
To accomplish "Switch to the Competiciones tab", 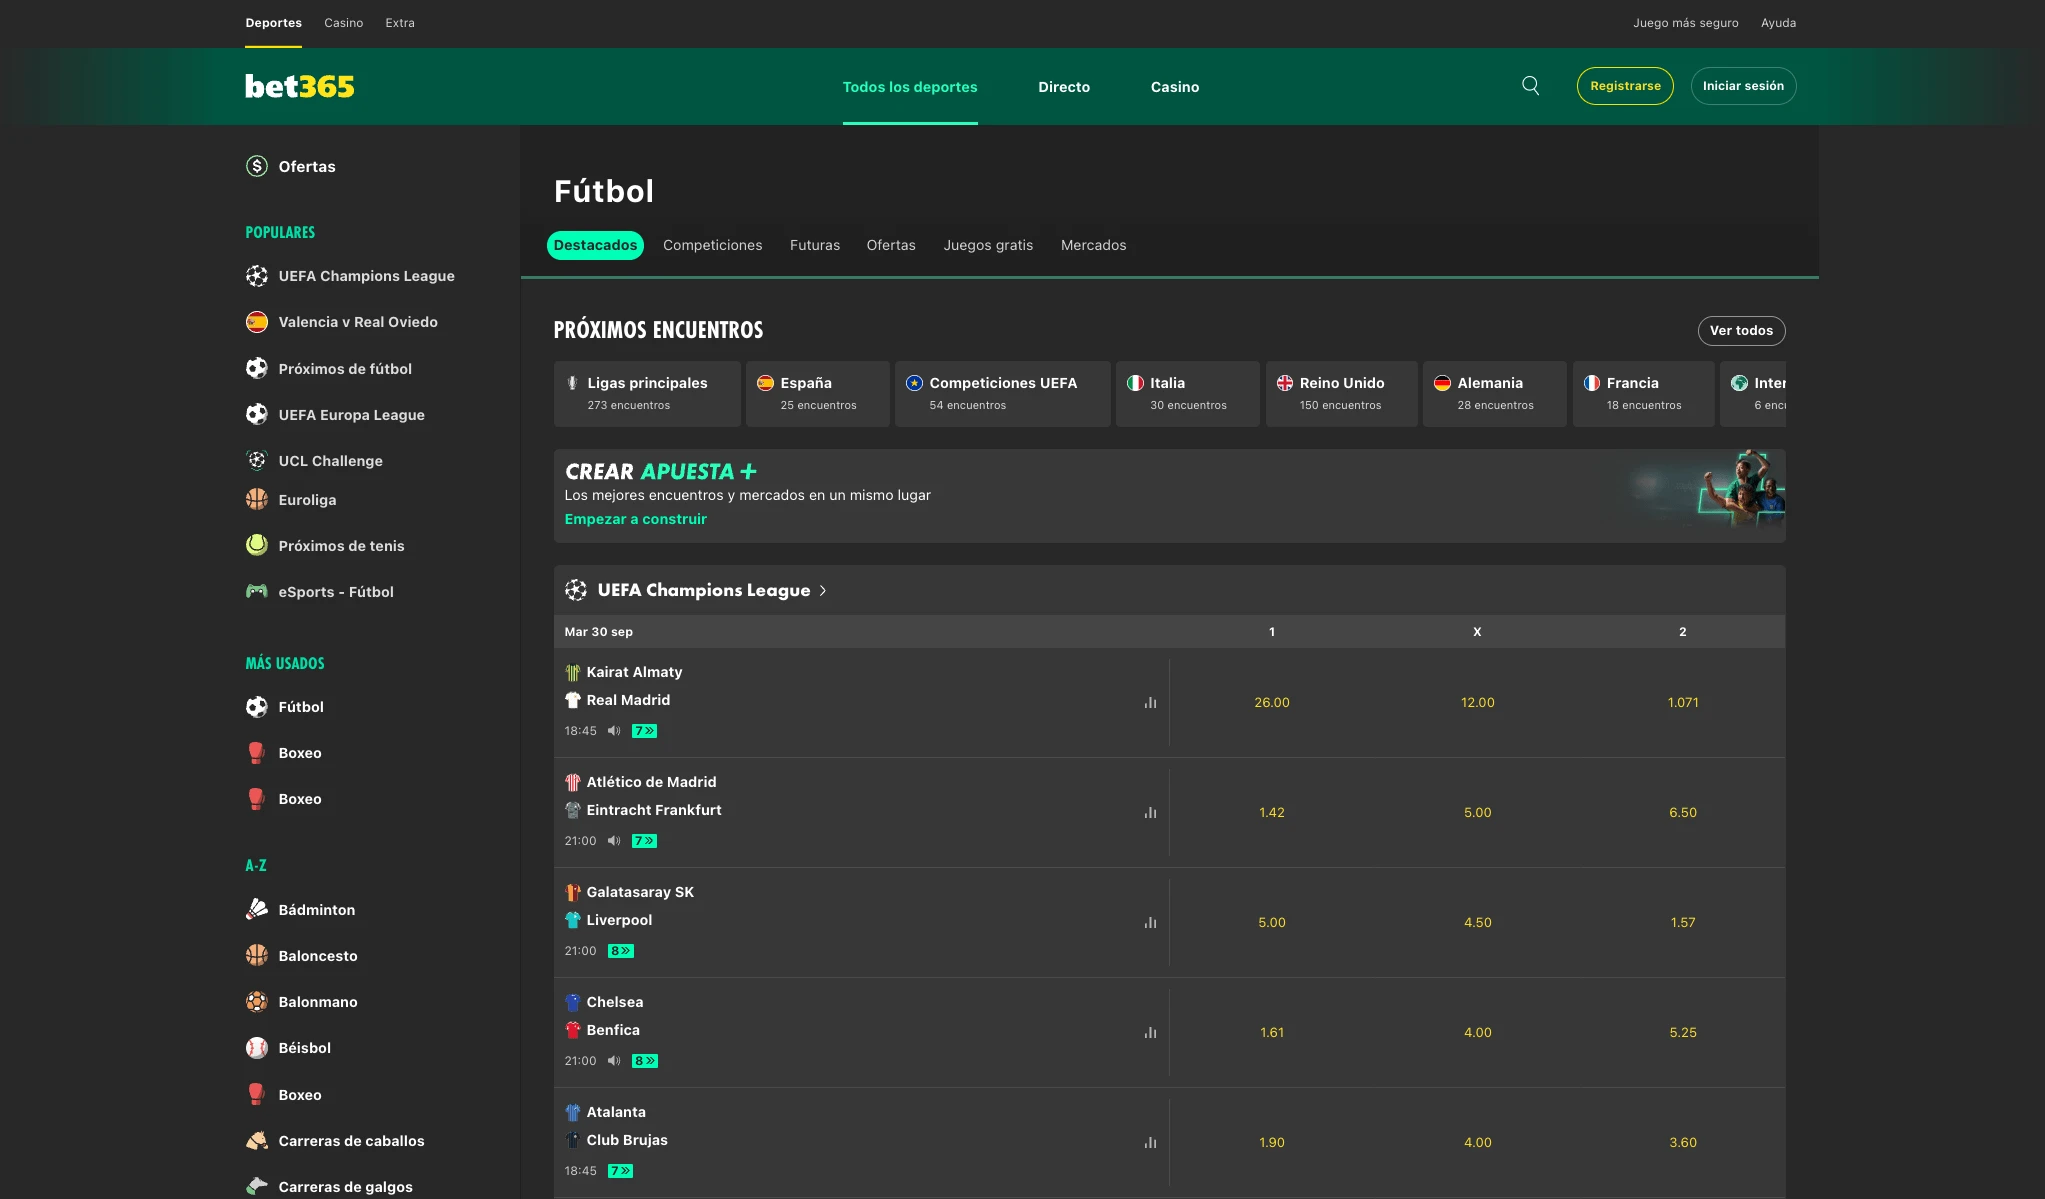I will point(712,245).
